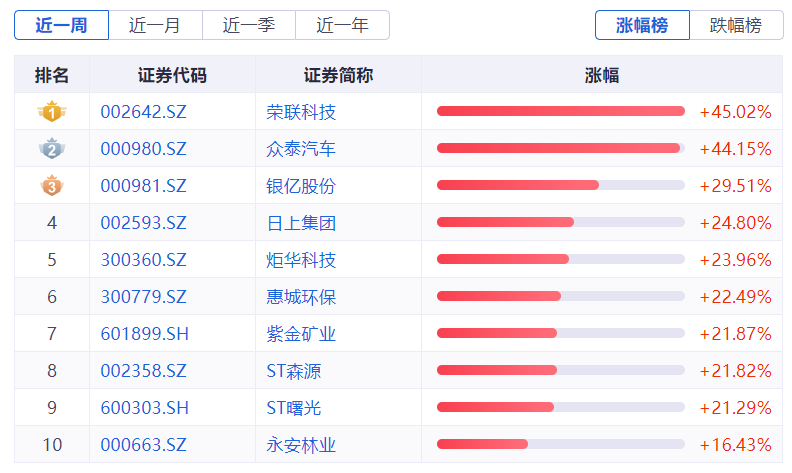Open stock code 300360.SZ

[x=143, y=260]
